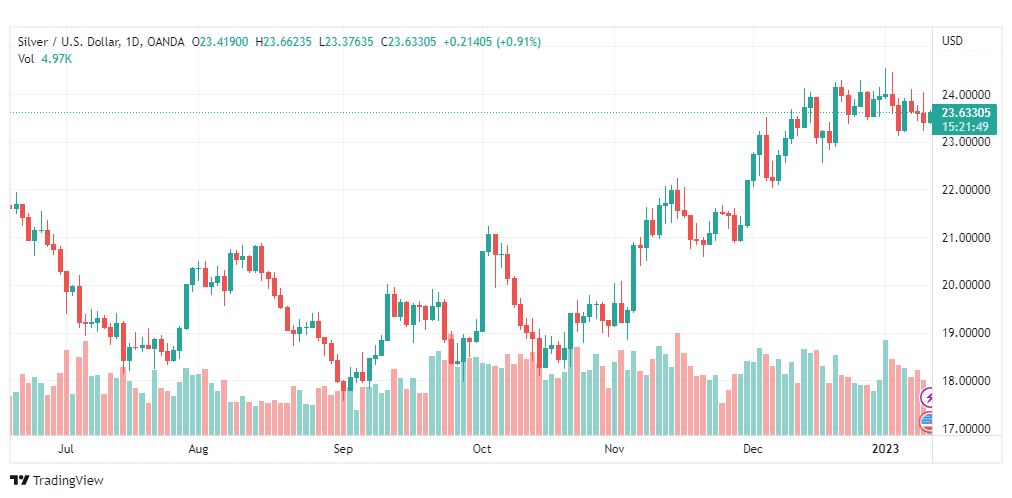1012x498 pixels.
Task: Click the 21.00000 price axis label
Action: pyautogui.click(x=966, y=238)
